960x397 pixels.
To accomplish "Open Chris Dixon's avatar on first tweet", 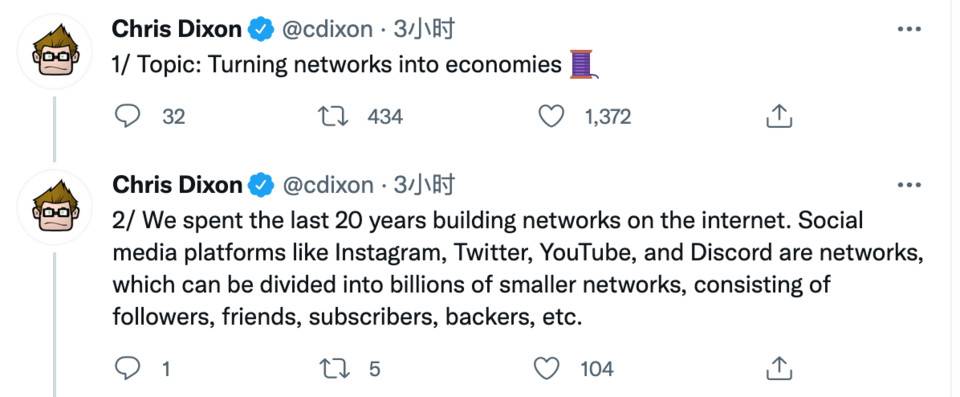I will 55,51.
